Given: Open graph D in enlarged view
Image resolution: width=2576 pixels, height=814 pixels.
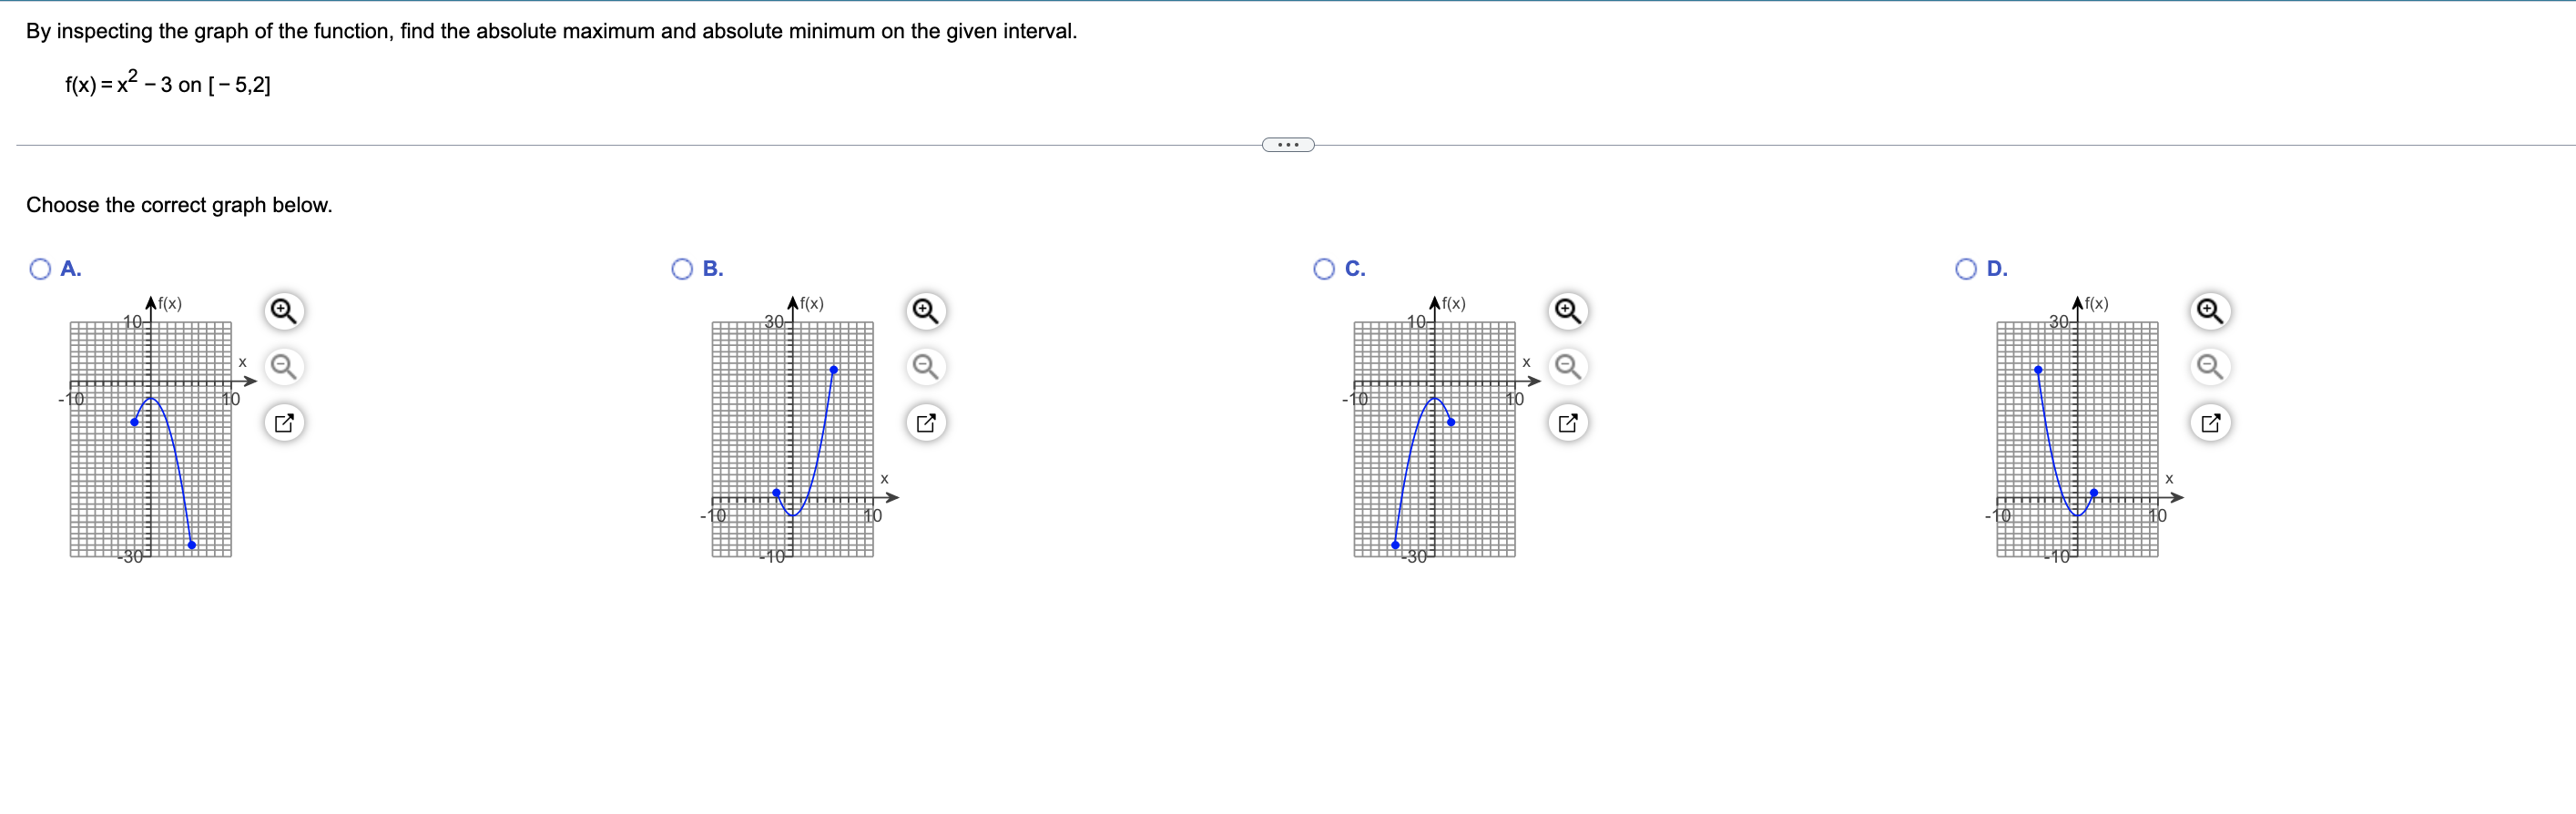Looking at the screenshot, I should coord(2210,422).
